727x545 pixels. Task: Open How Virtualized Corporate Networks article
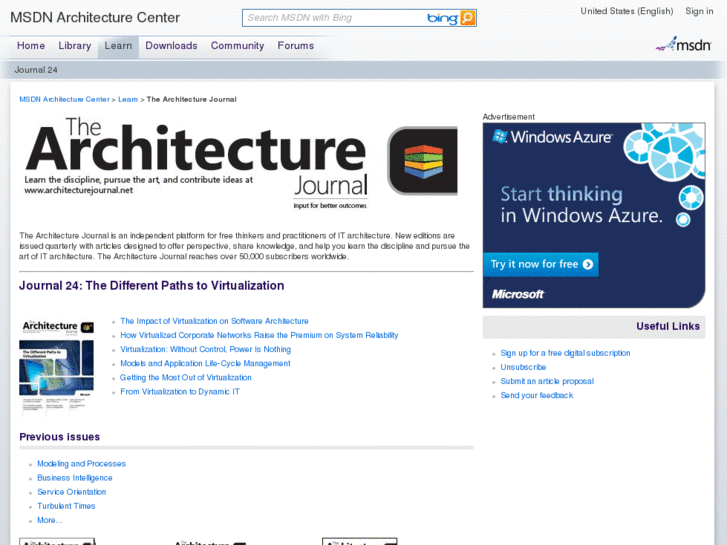pos(259,335)
